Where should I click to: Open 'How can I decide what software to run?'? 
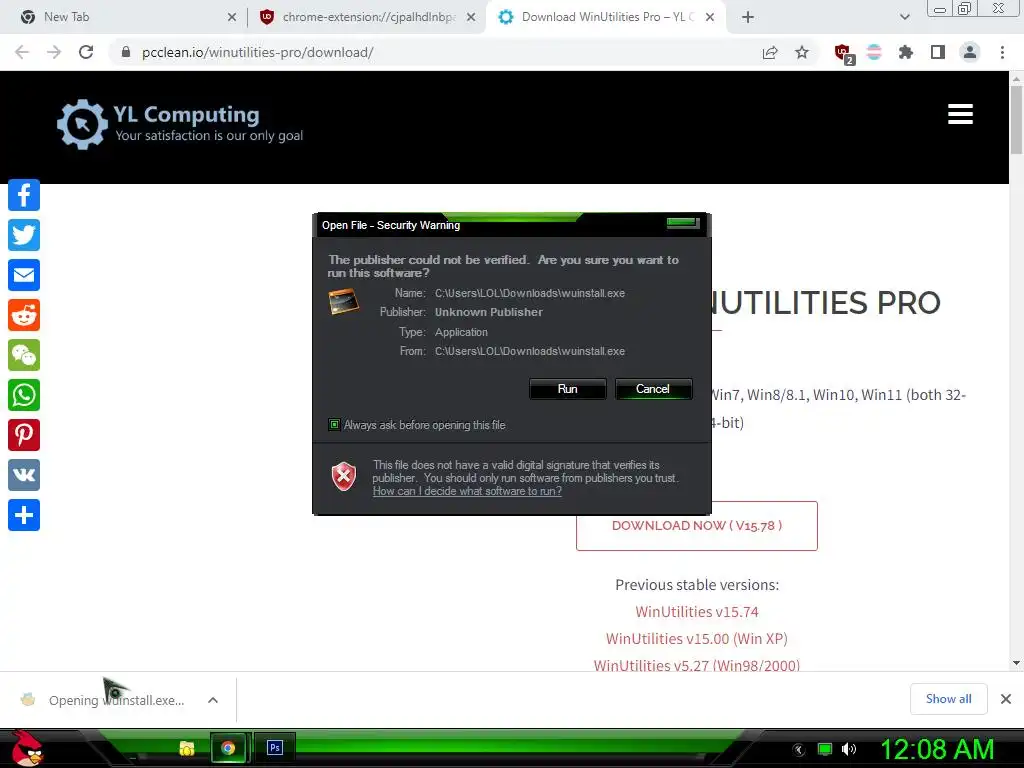(x=467, y=491)
